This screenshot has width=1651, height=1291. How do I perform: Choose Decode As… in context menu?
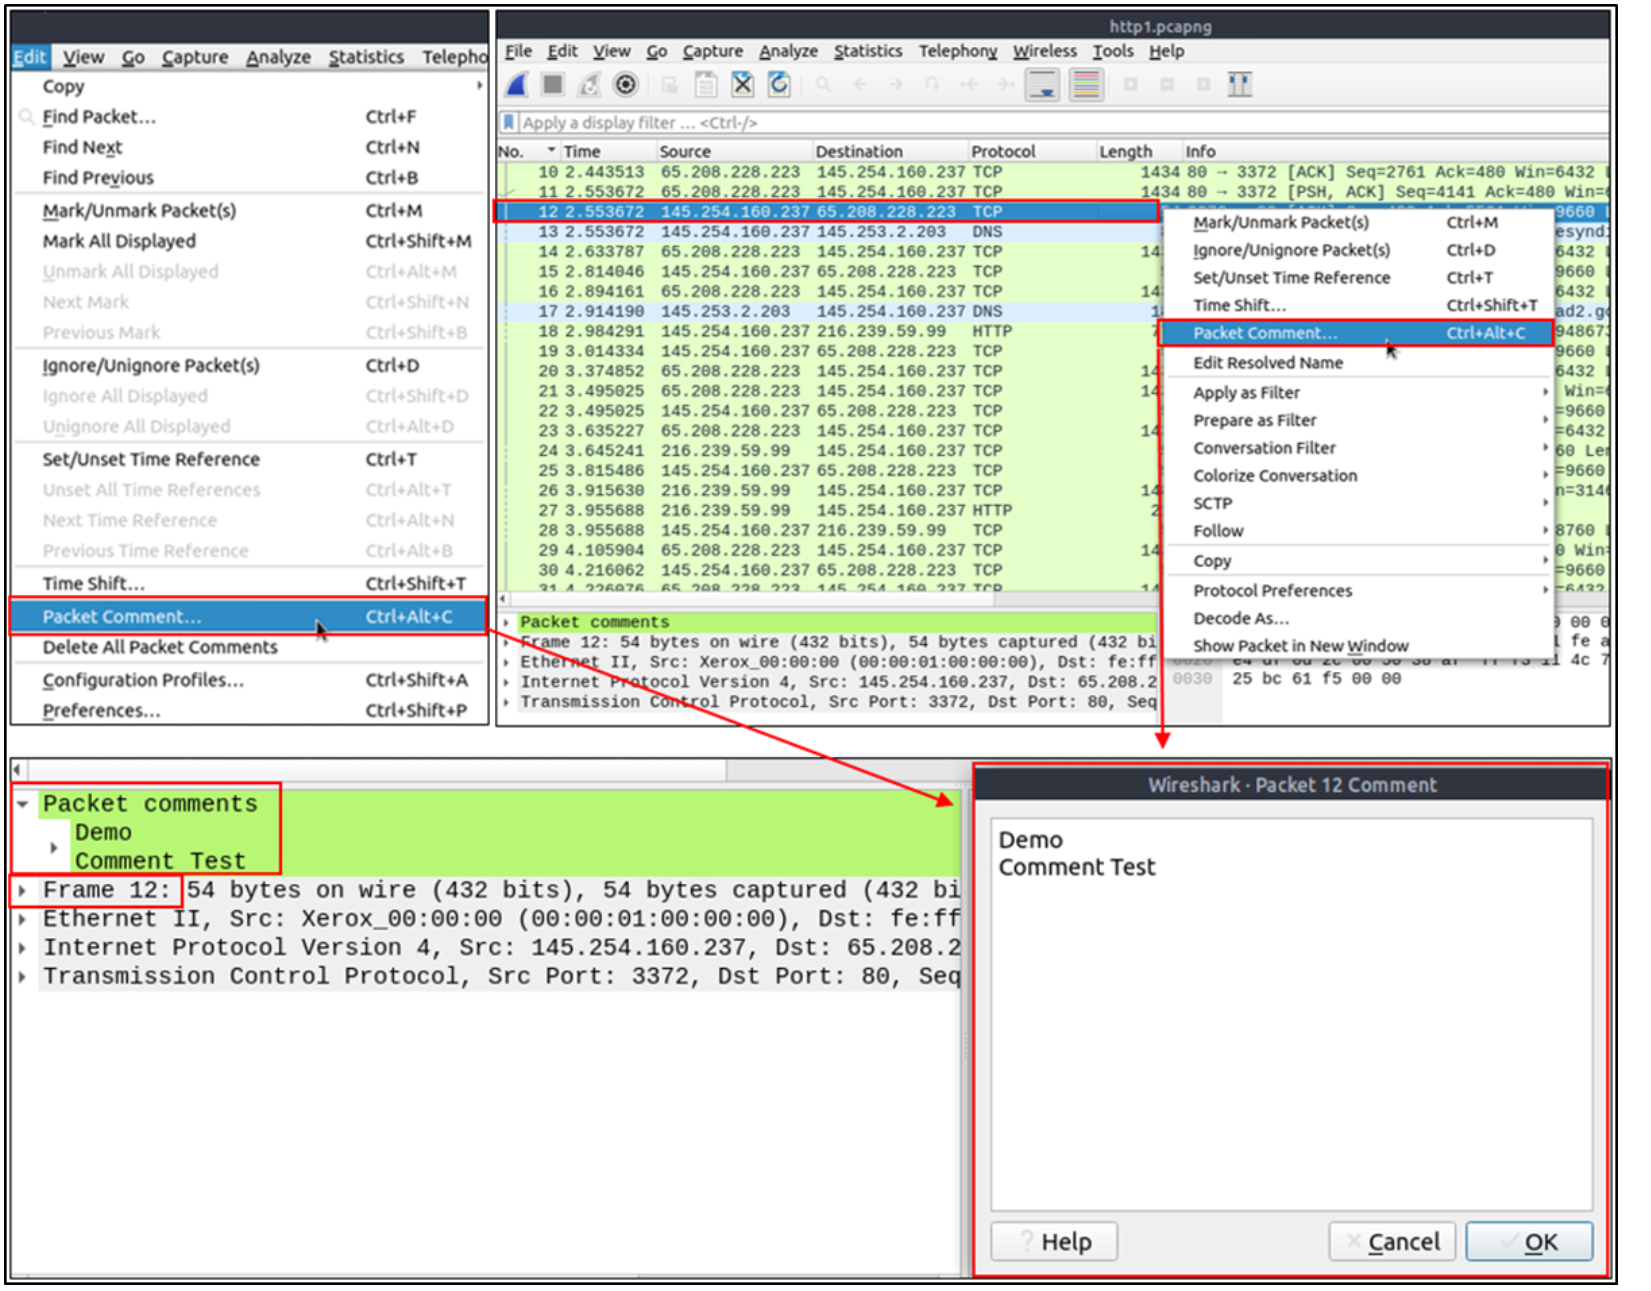coord(1357,618)
